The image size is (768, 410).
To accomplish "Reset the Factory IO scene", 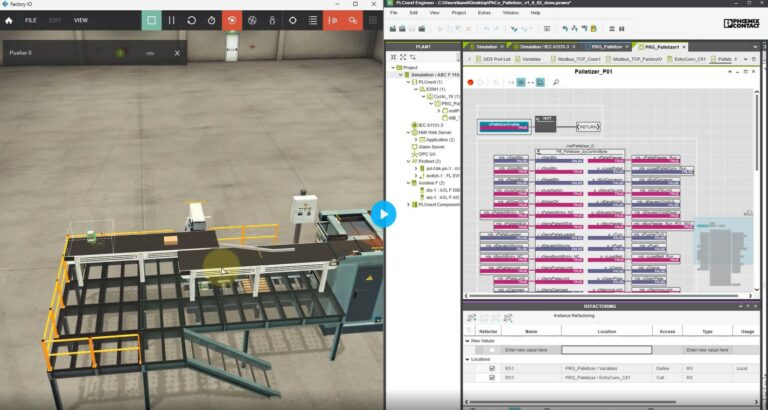I will [x=192, y=21].
